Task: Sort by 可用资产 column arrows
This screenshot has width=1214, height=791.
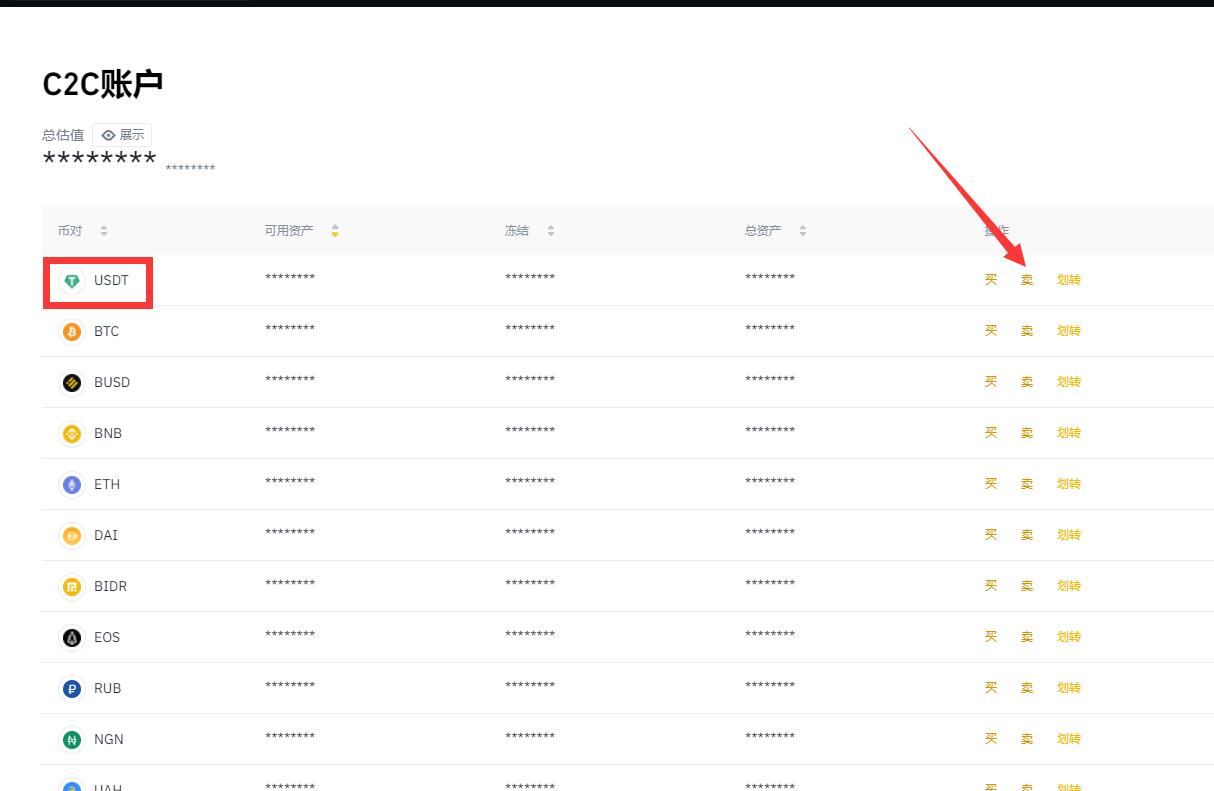Action: click(x=335, y=231)
